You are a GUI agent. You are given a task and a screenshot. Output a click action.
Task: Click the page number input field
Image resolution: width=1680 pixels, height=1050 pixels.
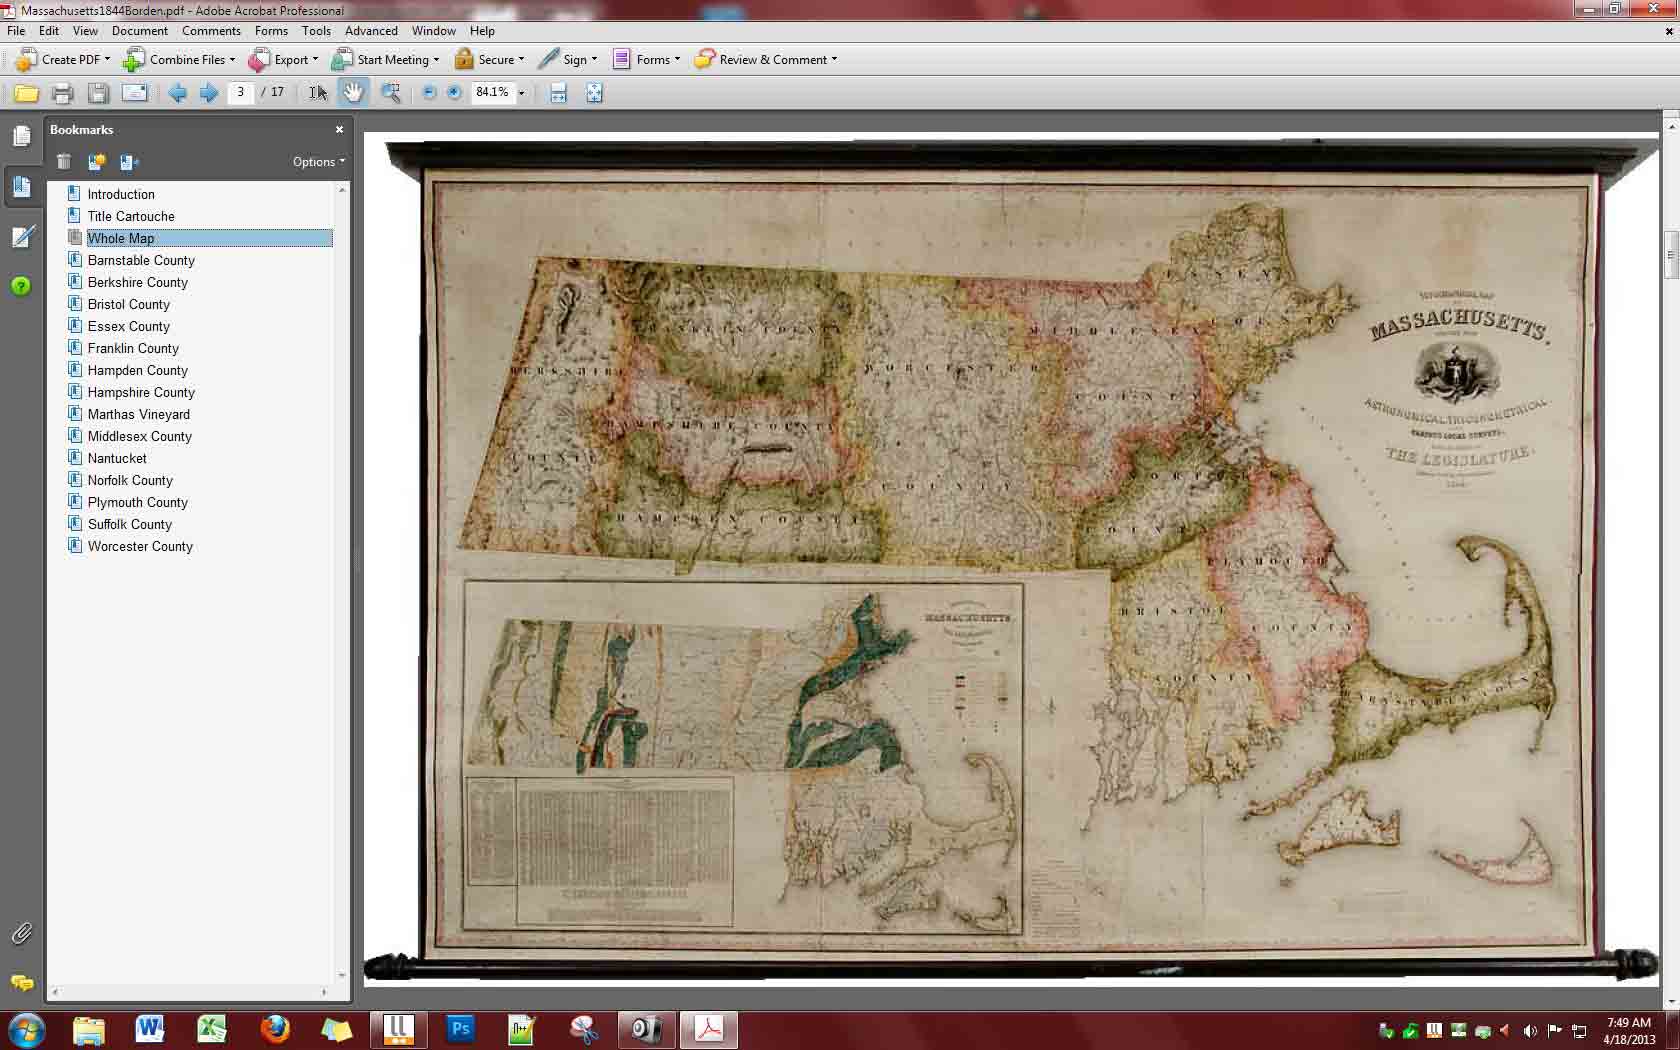pos(240,92)
